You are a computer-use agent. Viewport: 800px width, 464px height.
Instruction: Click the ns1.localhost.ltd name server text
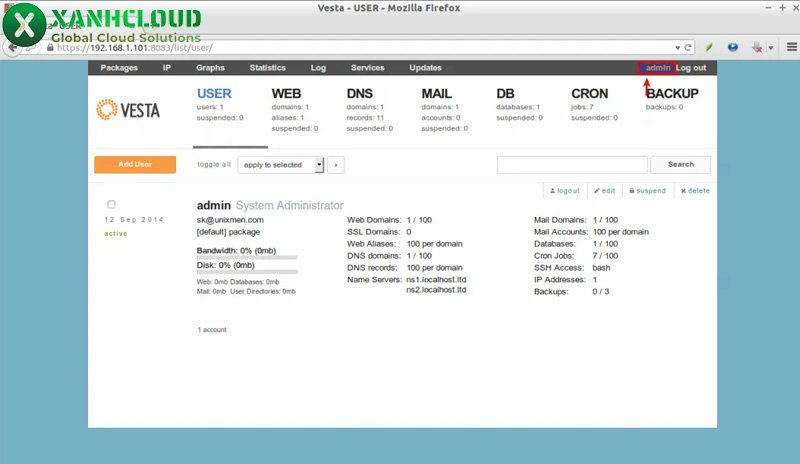point(436,280)
